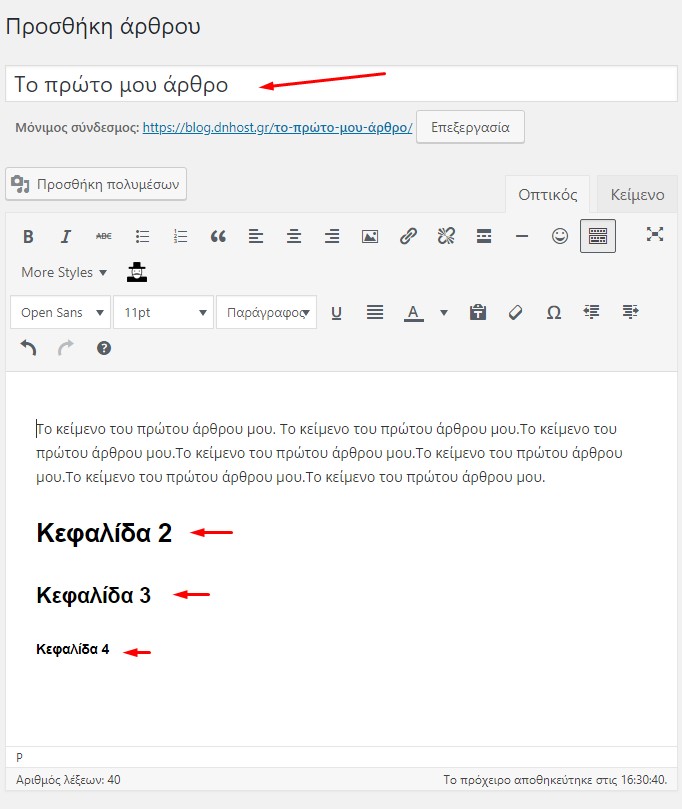The image size is (682, 809).
Task: Apply italic formatting to text
Action: tap(66, 237)
